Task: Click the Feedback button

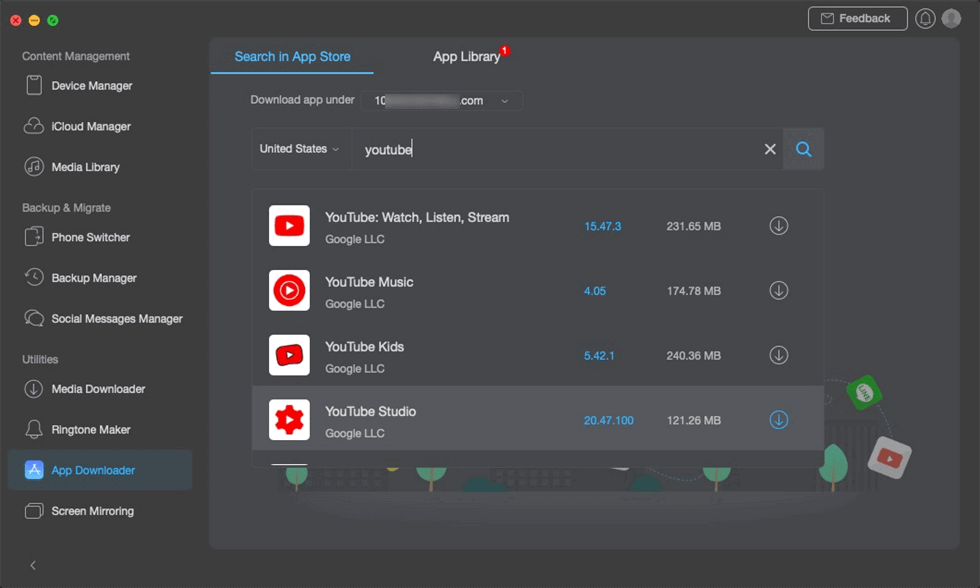Action: click(x=857, y=19)
